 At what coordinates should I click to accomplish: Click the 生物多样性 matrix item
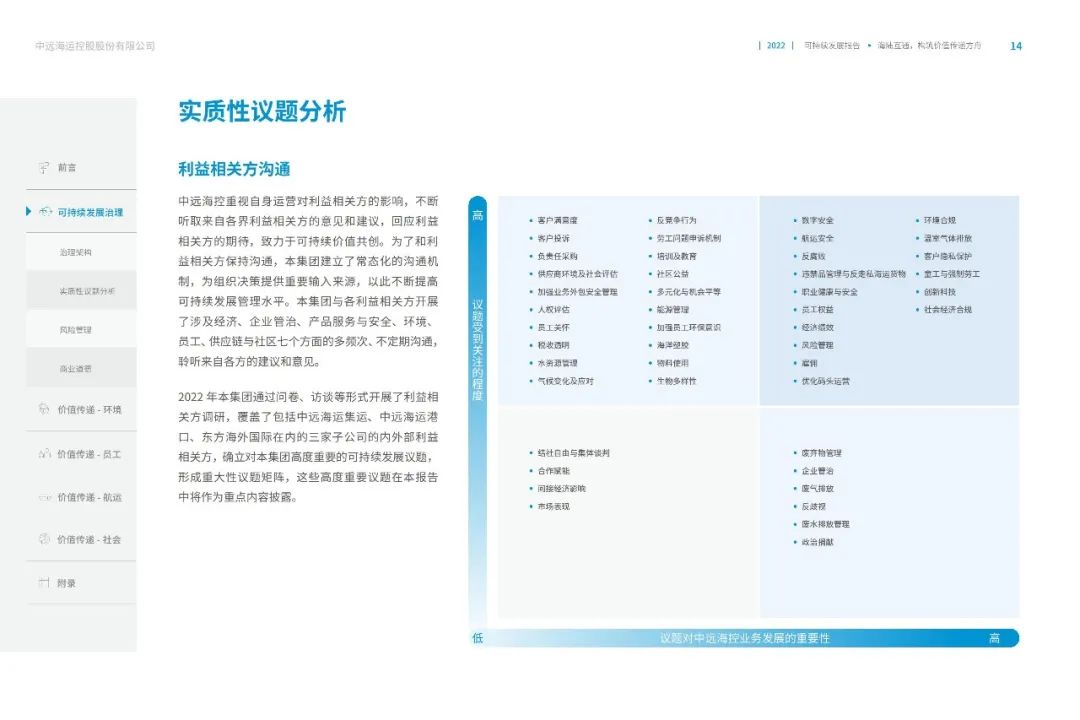tap(676, 381)
